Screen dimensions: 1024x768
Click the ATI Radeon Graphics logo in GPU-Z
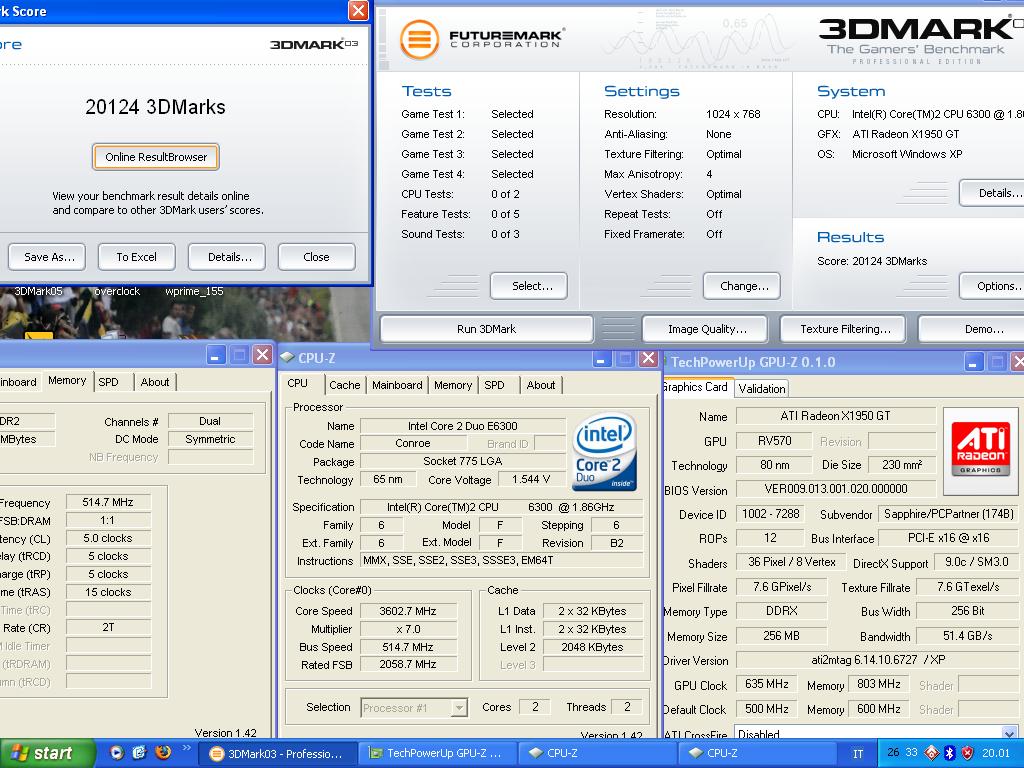[980, 449]
